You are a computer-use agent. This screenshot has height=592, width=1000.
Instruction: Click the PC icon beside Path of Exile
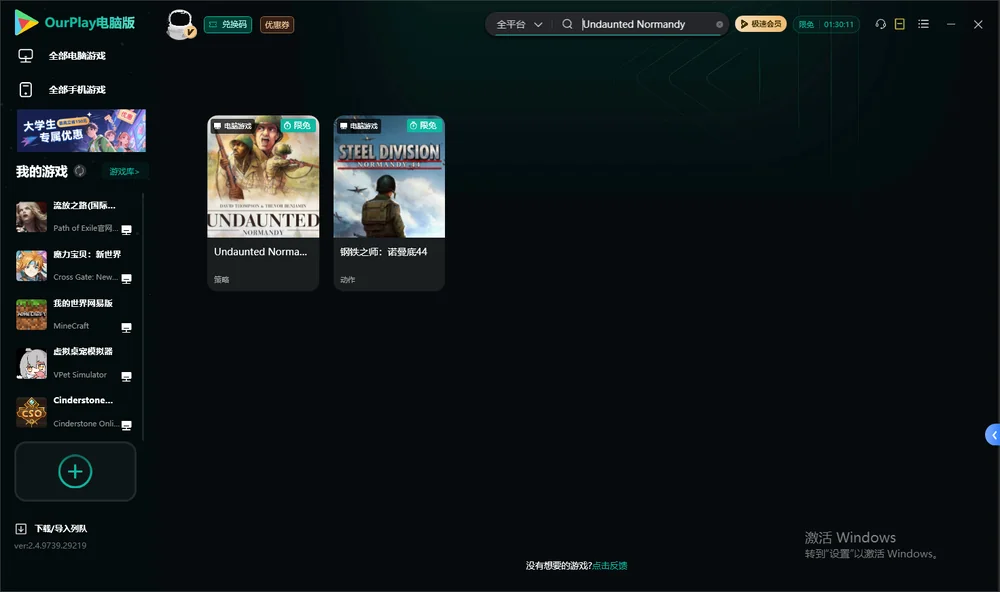126,230
